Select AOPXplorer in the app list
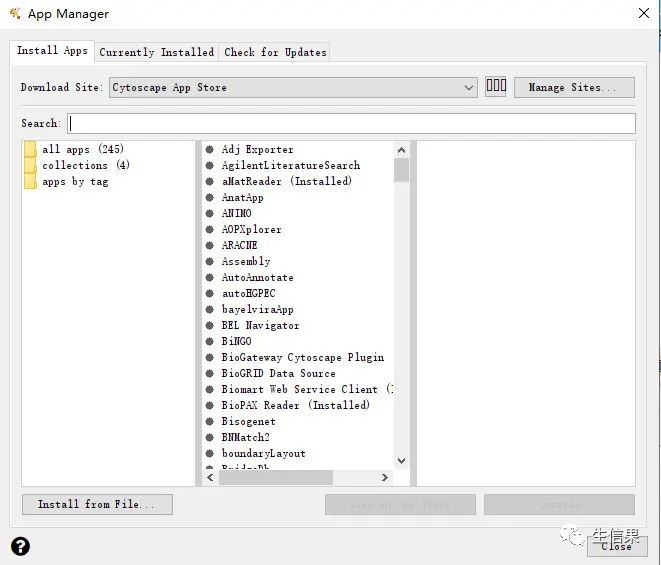Viewport: 661px width, 565px height. click(x=251, y=229)
